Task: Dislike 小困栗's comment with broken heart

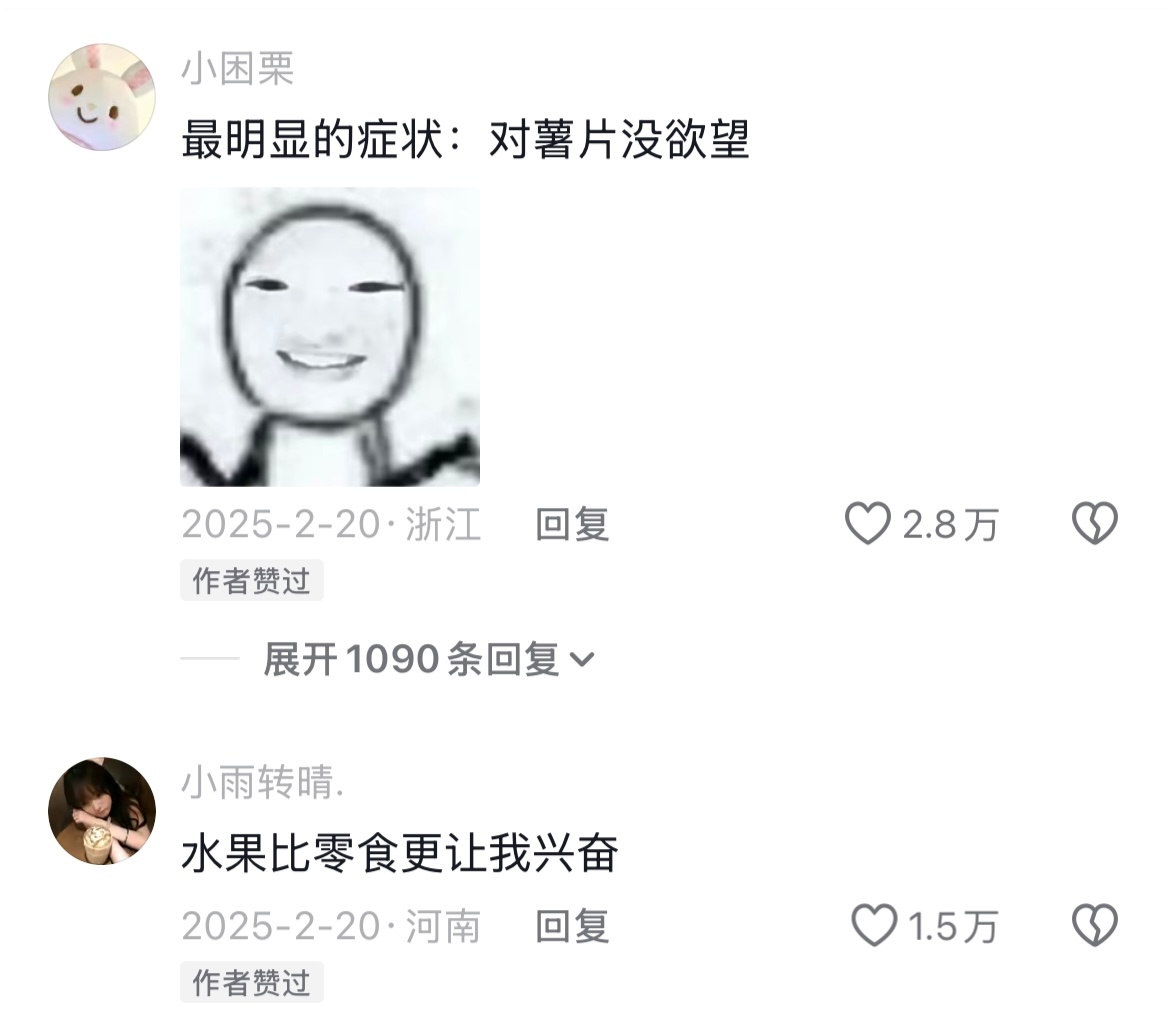Action: coord(1094,523)
